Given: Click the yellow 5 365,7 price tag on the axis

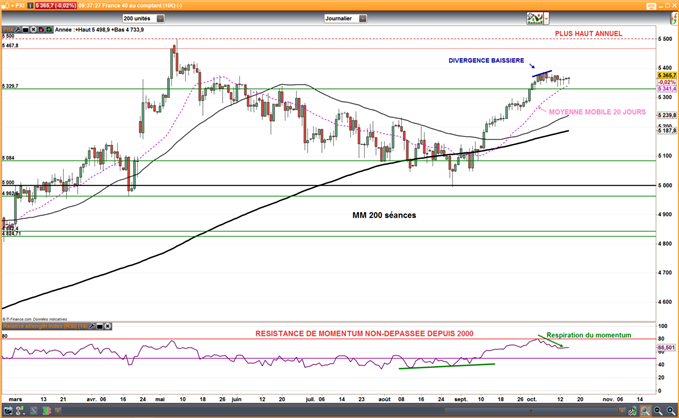Looking at the screenshot, I should (667, 75).
